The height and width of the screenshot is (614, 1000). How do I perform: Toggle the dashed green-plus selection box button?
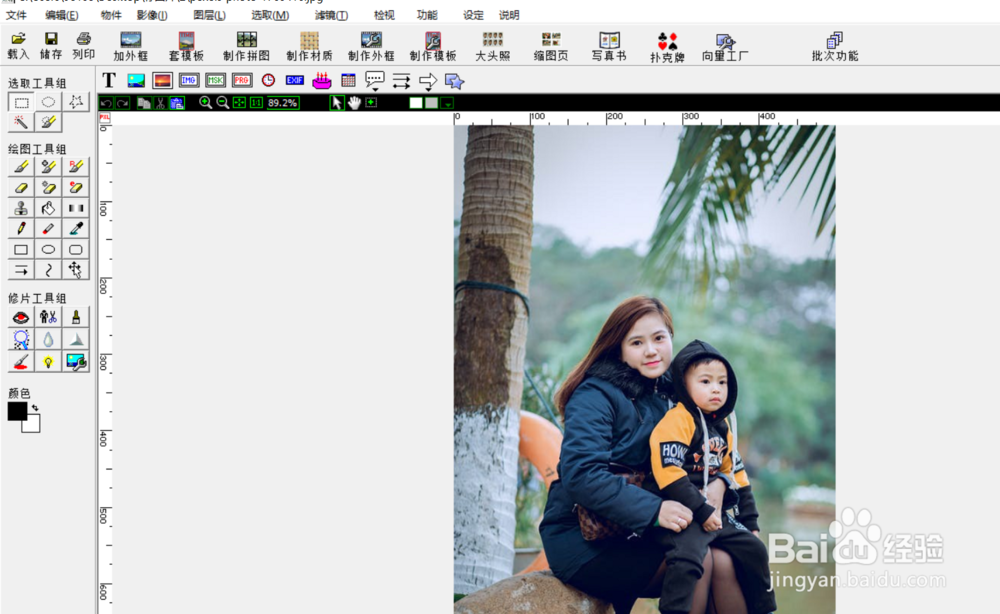coord(371,102)
